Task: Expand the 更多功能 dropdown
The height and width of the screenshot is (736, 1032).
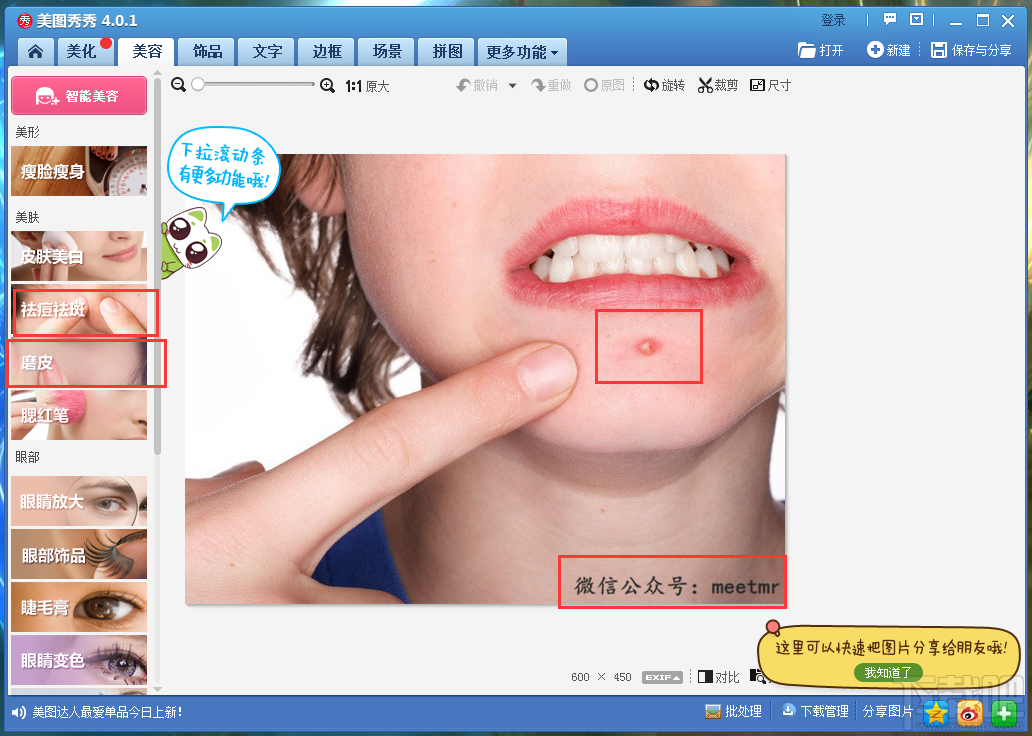Action: (x=522, y=52)
